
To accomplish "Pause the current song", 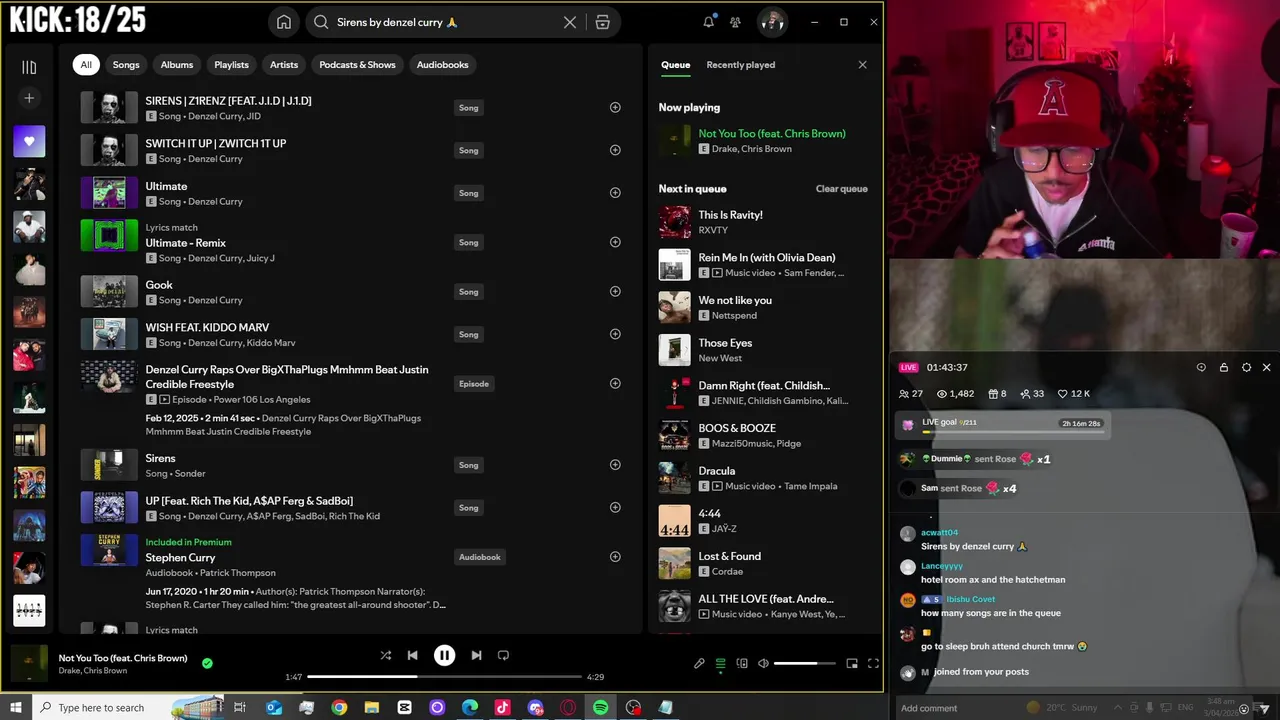I will [444, 656].
